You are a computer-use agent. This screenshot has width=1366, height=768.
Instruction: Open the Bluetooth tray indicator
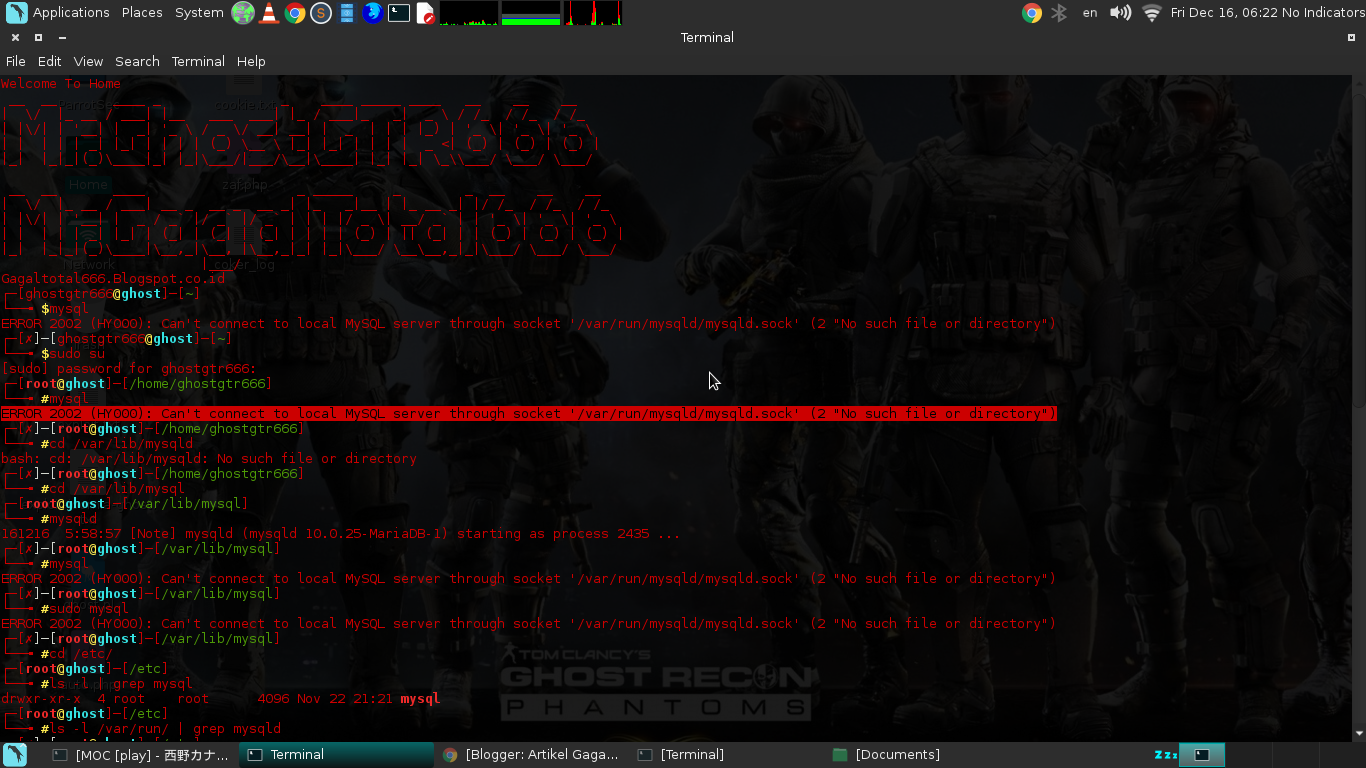(x=1060, y=13)
